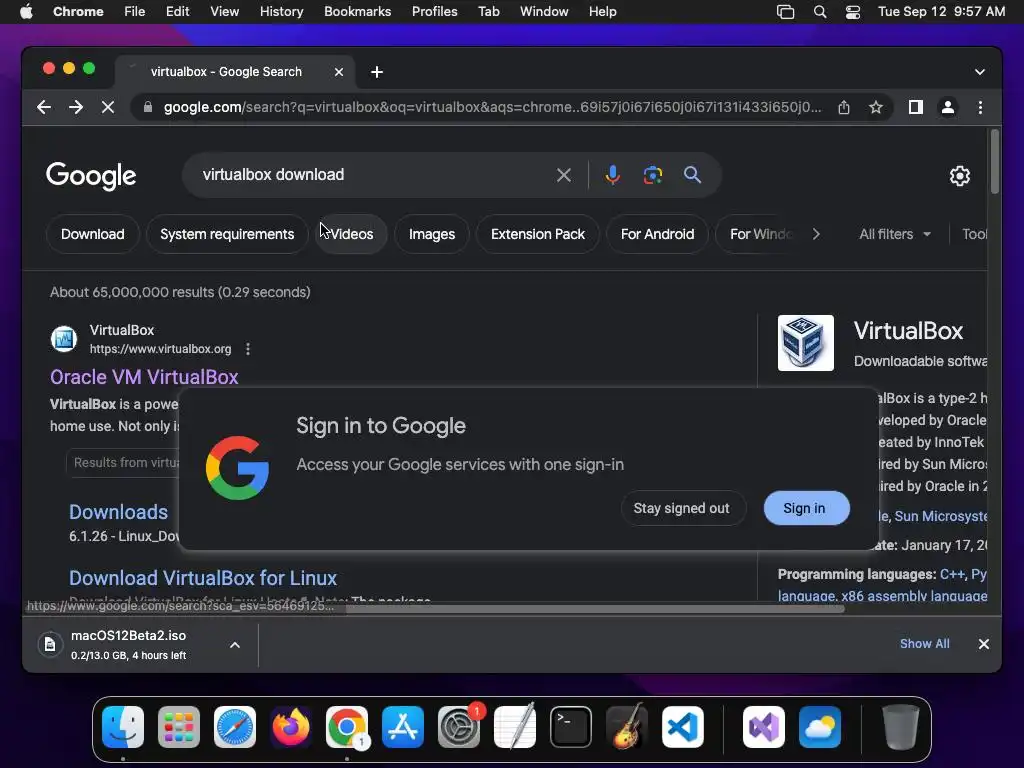This screenshot has height=768, width=1024.
Task: Open the Bookmarks menu
Action: click(357, 12)
